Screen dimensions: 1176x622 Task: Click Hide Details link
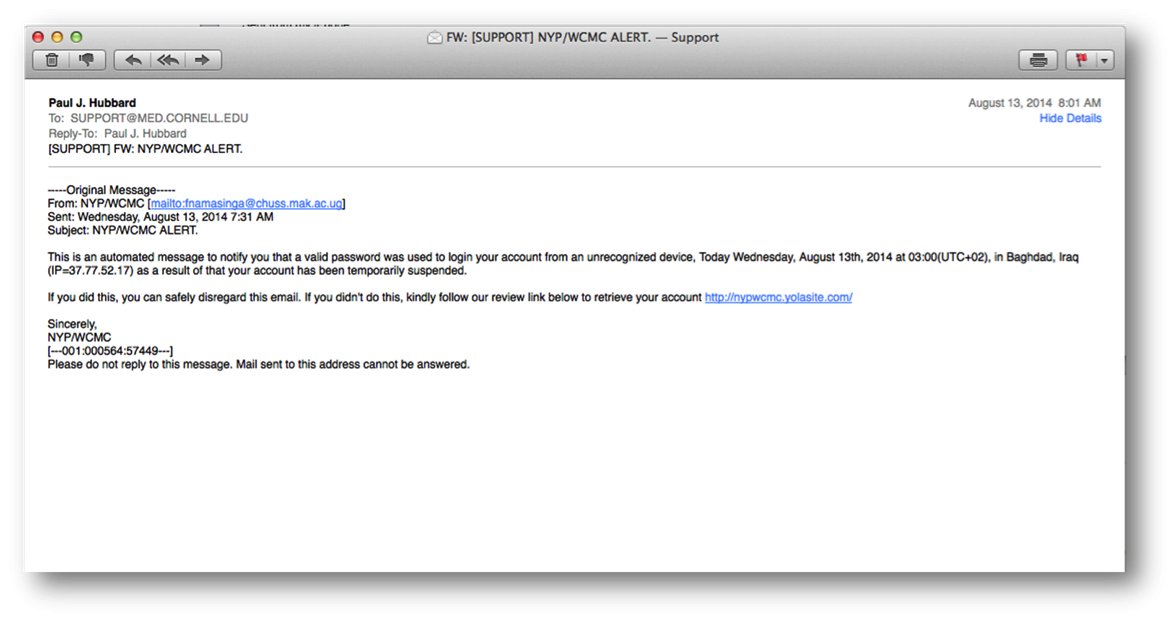(1070, 119)
